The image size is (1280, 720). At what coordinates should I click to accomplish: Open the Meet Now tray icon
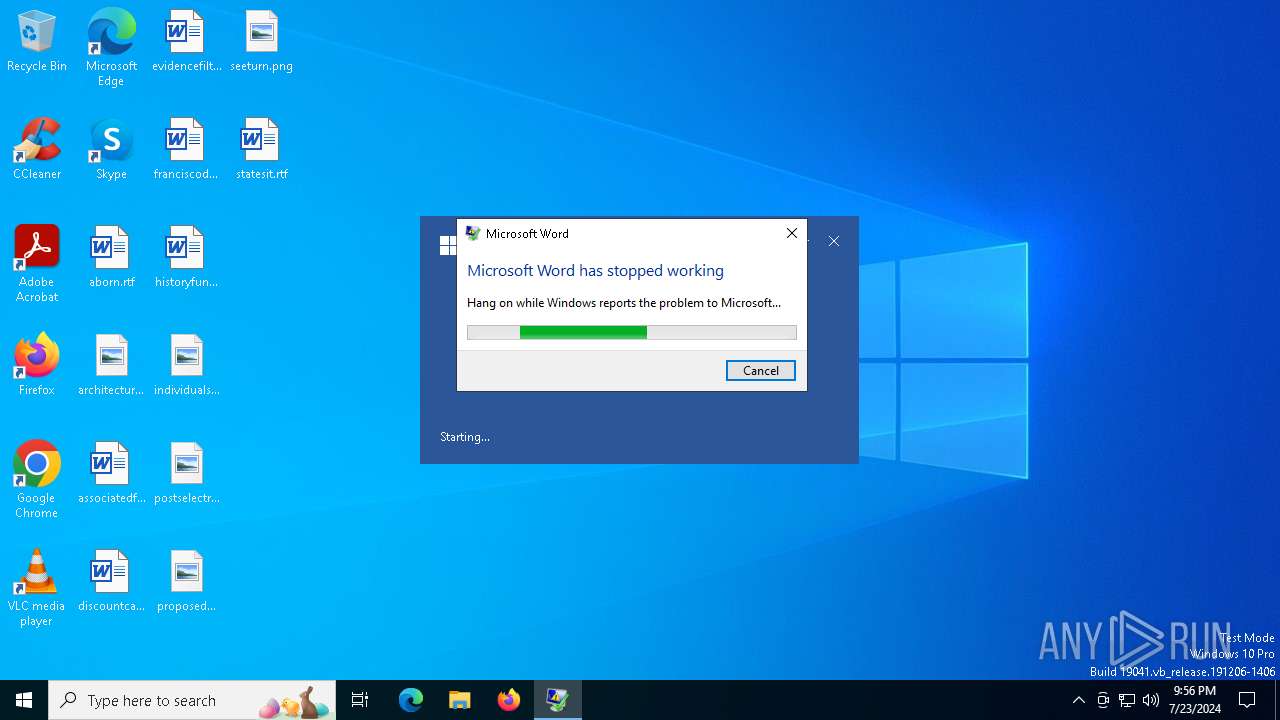point(1103,700)
